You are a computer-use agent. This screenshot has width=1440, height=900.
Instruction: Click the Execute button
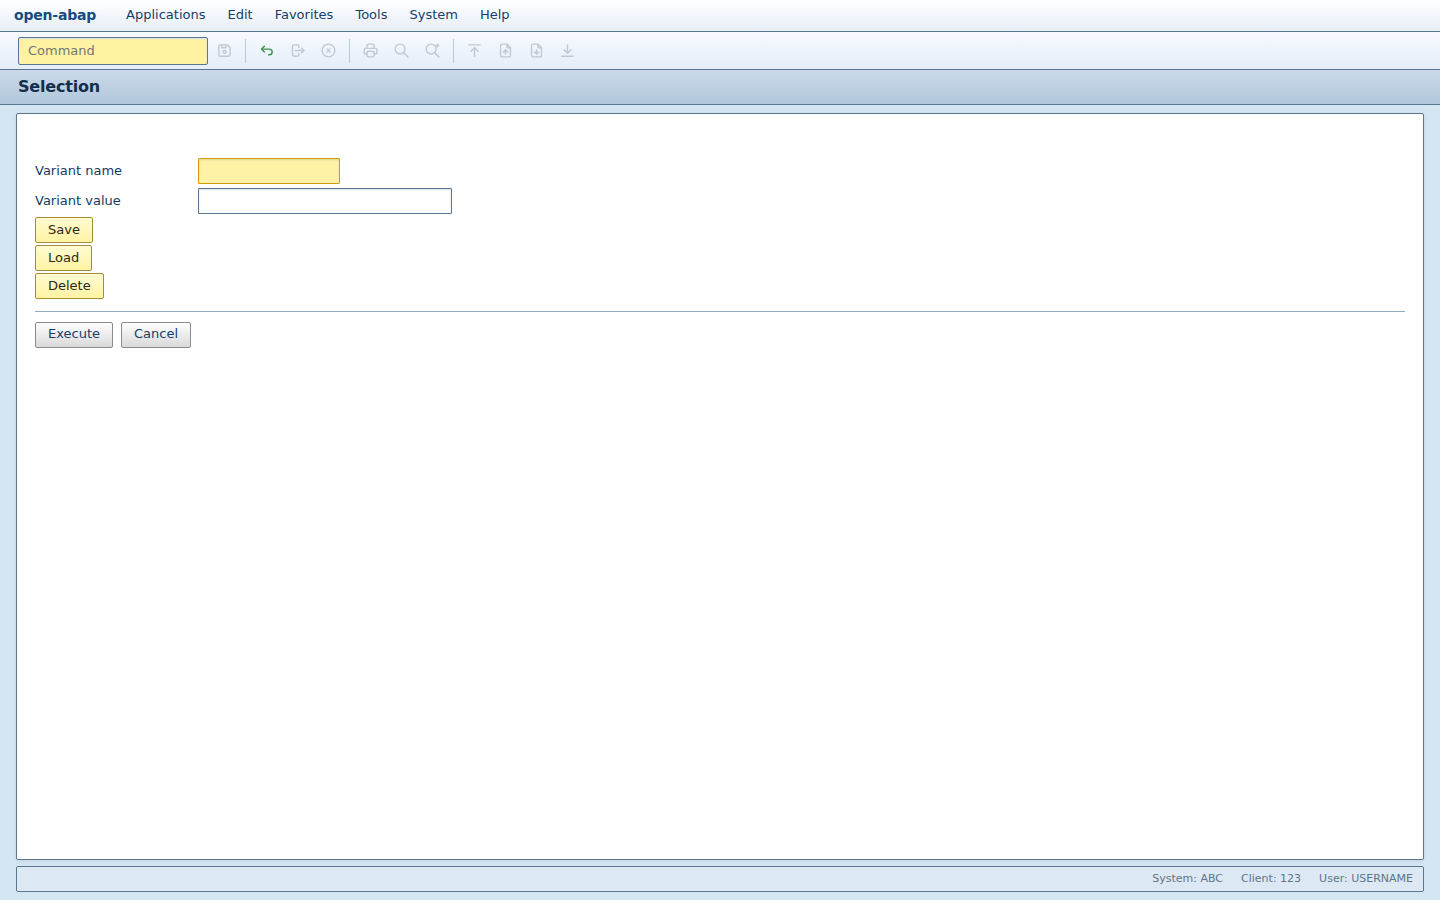[74, 335]
